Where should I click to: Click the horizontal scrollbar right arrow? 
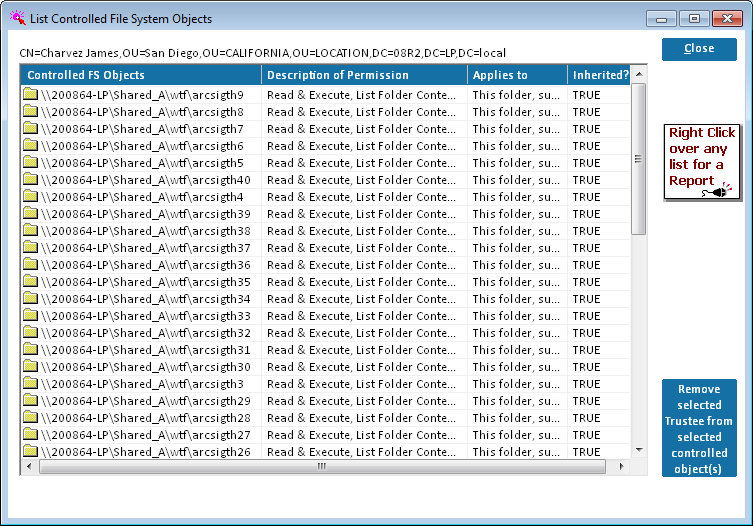click(x=621, y=467)
